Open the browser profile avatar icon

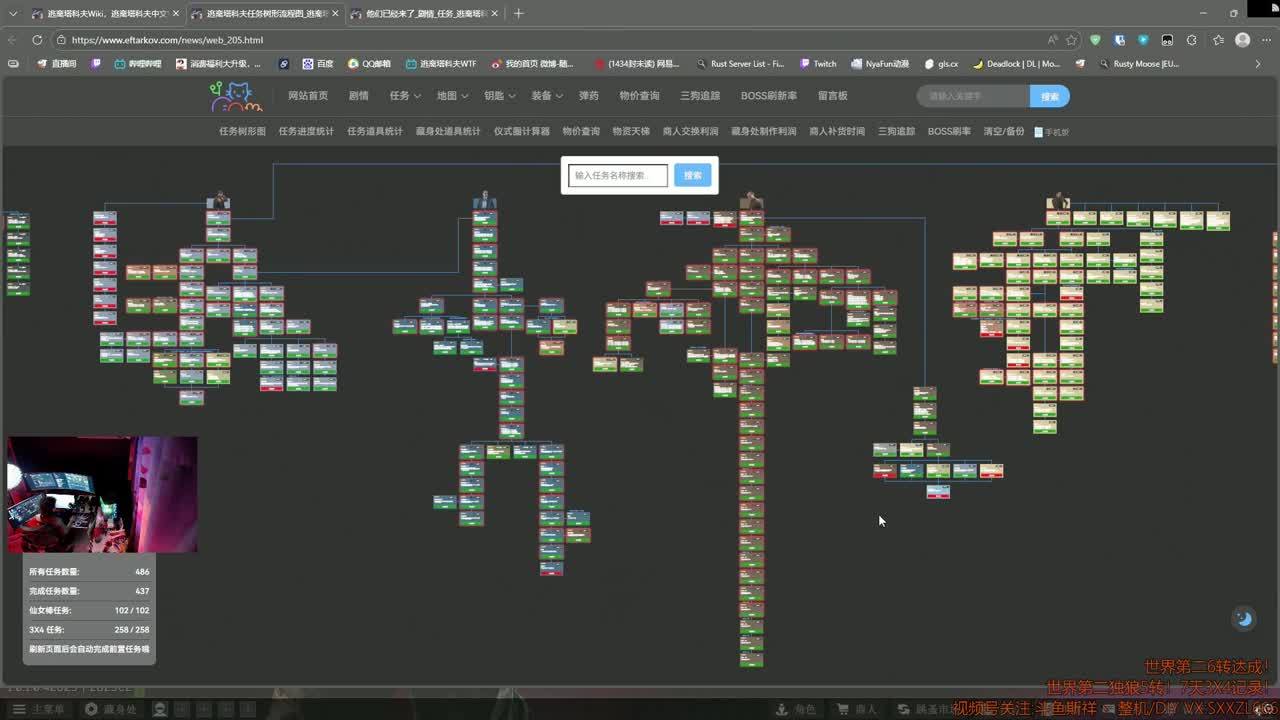coord(1242,40)
